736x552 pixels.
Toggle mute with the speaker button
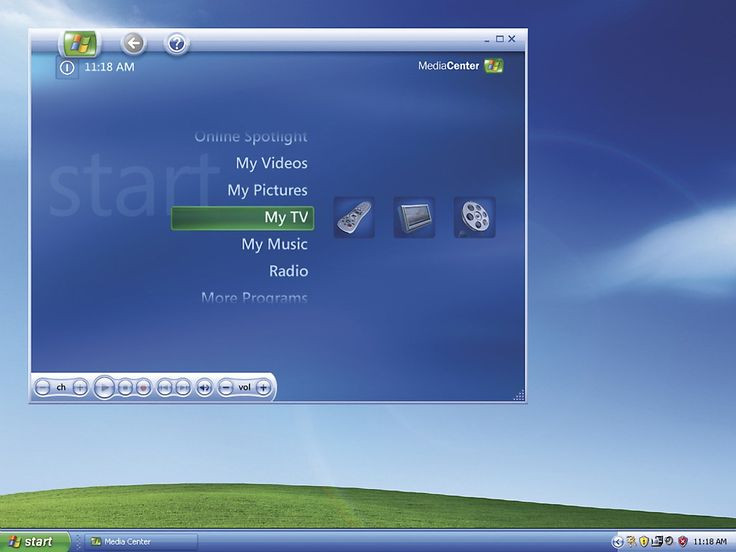click(204, 387)
